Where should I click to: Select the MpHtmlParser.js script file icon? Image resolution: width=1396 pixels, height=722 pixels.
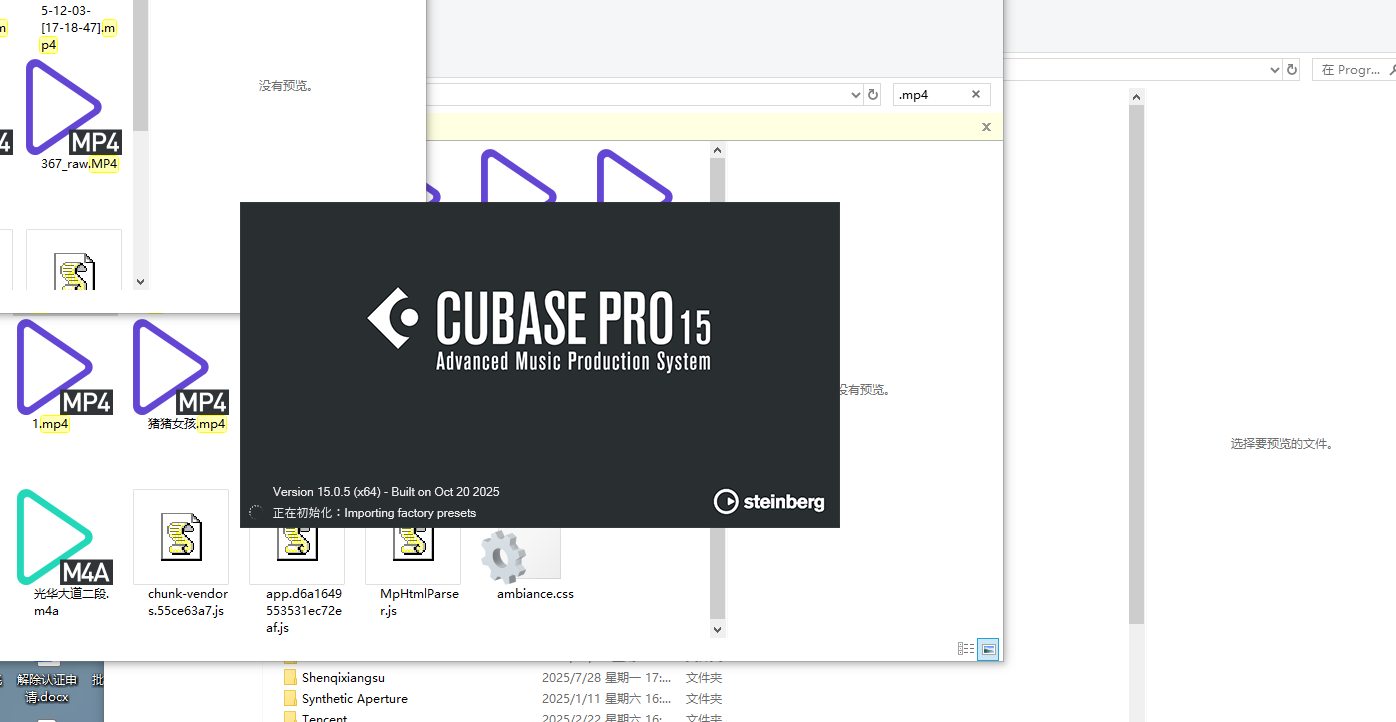click(x=413, y=556)
